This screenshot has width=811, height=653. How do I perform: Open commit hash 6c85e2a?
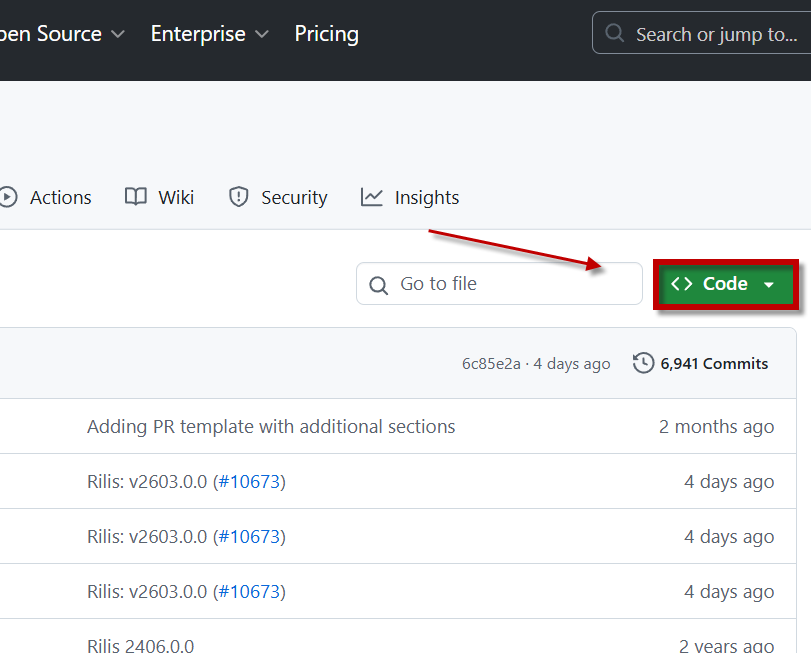(x=490, y=363)
